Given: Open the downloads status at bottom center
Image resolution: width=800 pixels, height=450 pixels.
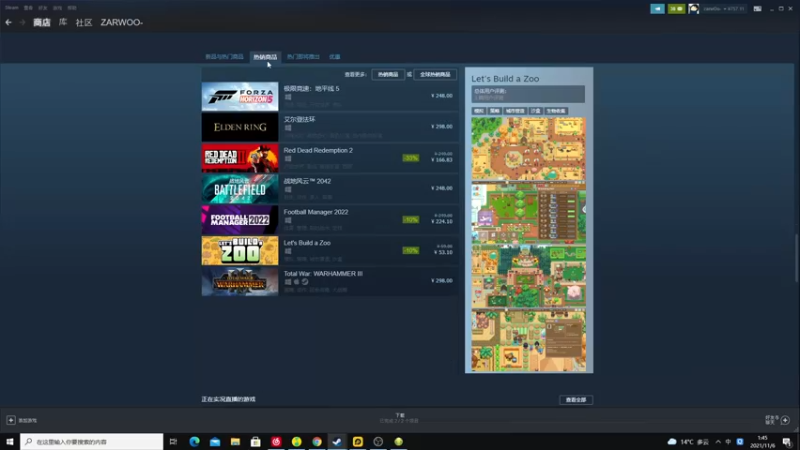Looking at the screenshot, I should 399,418.
